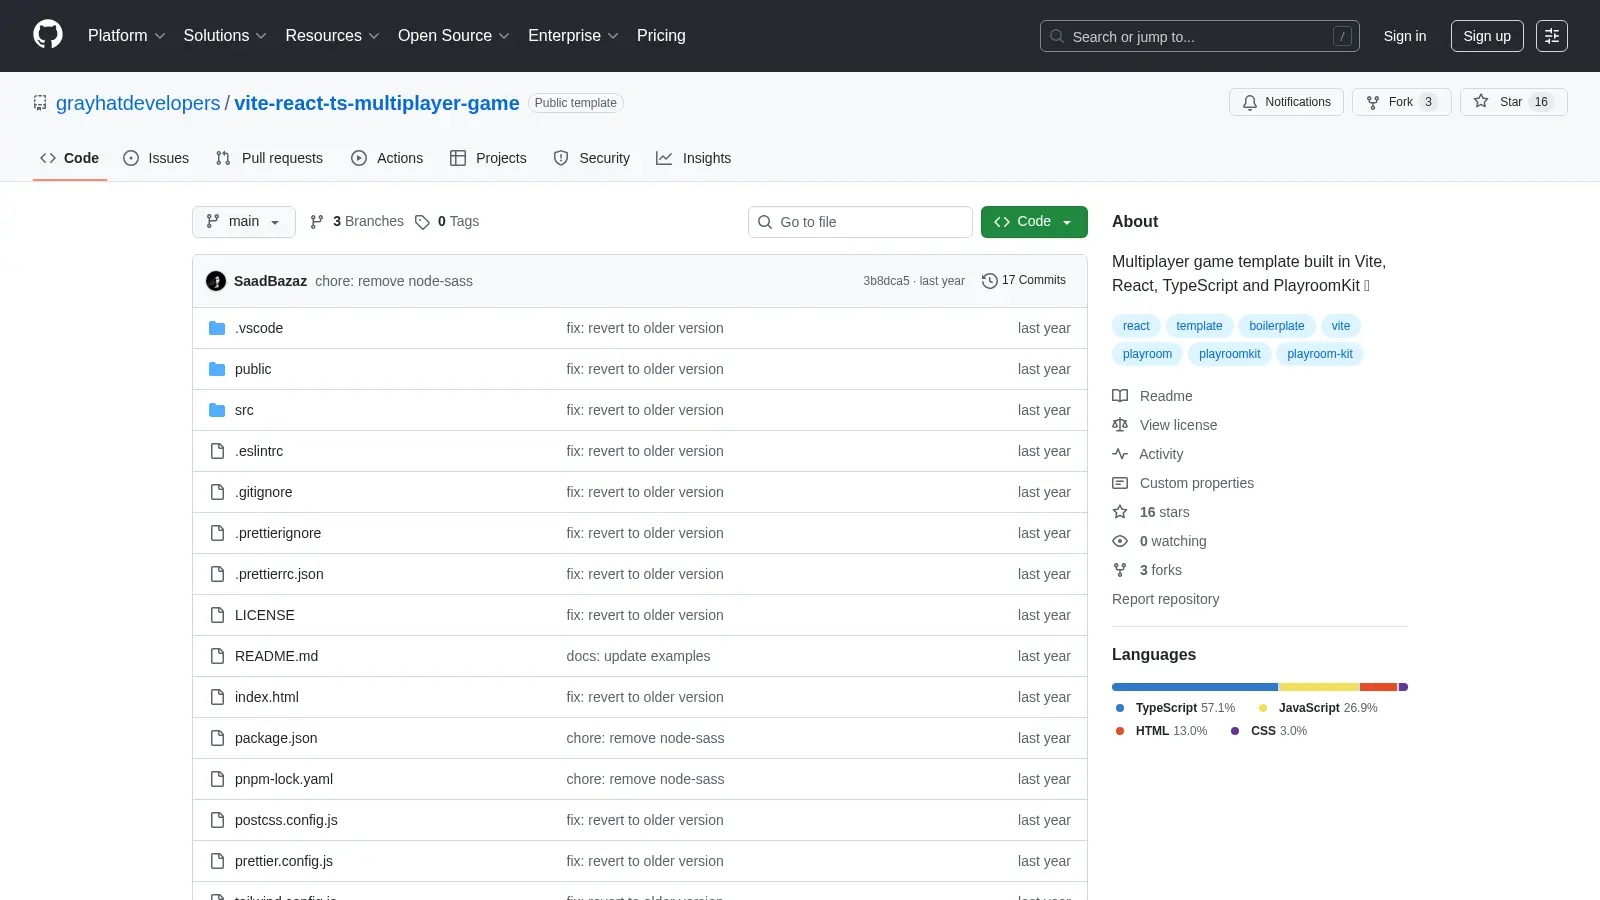1600x900 pixels.
Task: Go to the Pricing page
Action: (661, 36)
